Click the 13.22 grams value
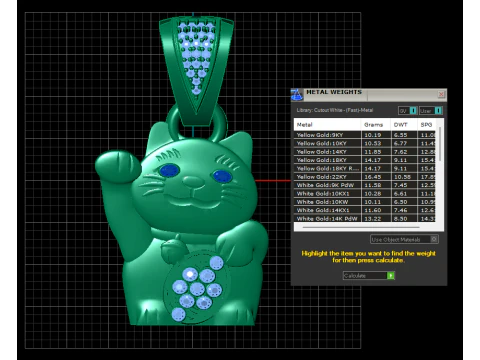480x360 pixels. (372, 218)
